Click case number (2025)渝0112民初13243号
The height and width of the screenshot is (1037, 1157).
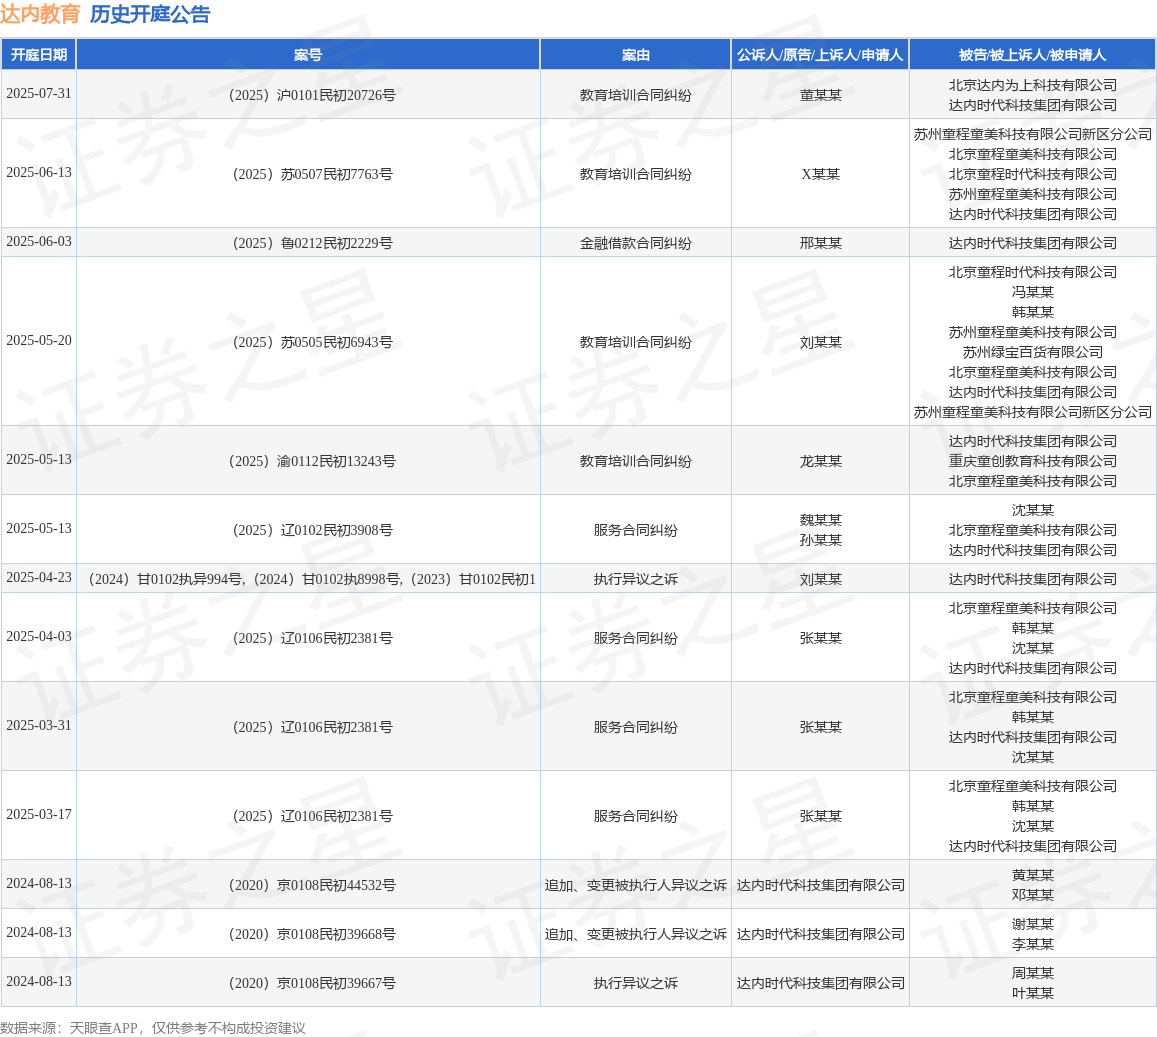312,461
